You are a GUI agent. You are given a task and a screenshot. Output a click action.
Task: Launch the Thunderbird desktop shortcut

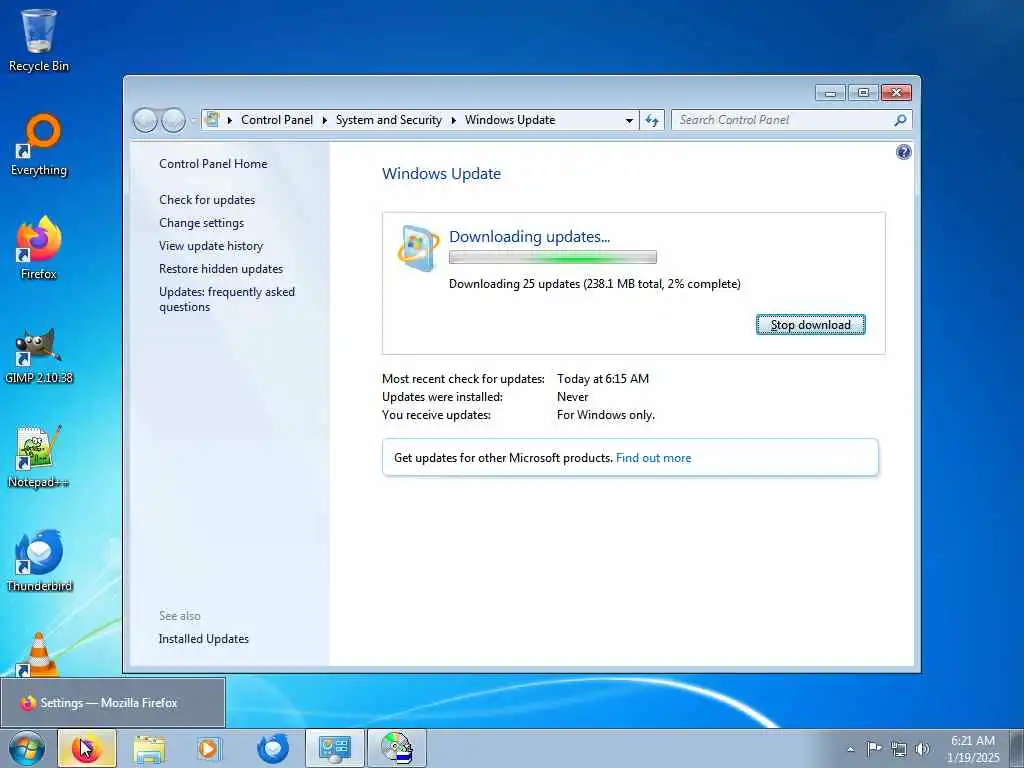(x=39, y=560)
